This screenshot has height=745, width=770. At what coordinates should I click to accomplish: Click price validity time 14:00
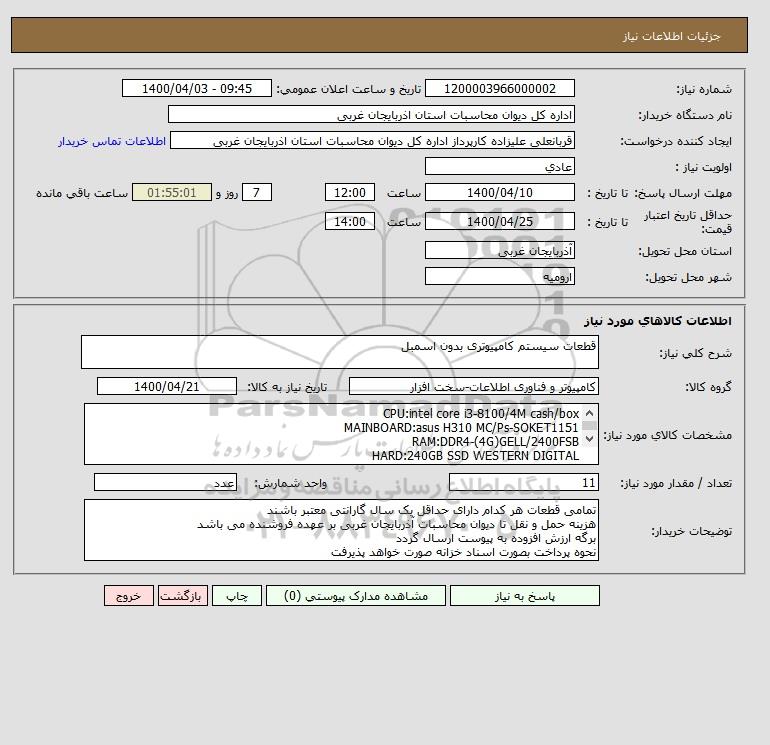[x=350, y=221]
